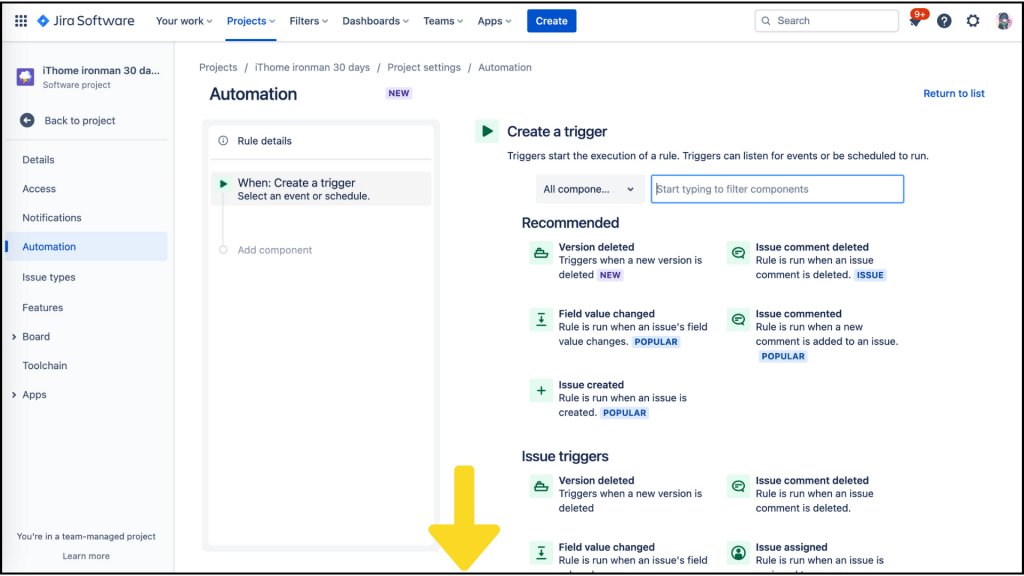1024x576 pixels.
Task: Click the Recommended Issue comment deleted icon
Action: click(x=738, y=253)
